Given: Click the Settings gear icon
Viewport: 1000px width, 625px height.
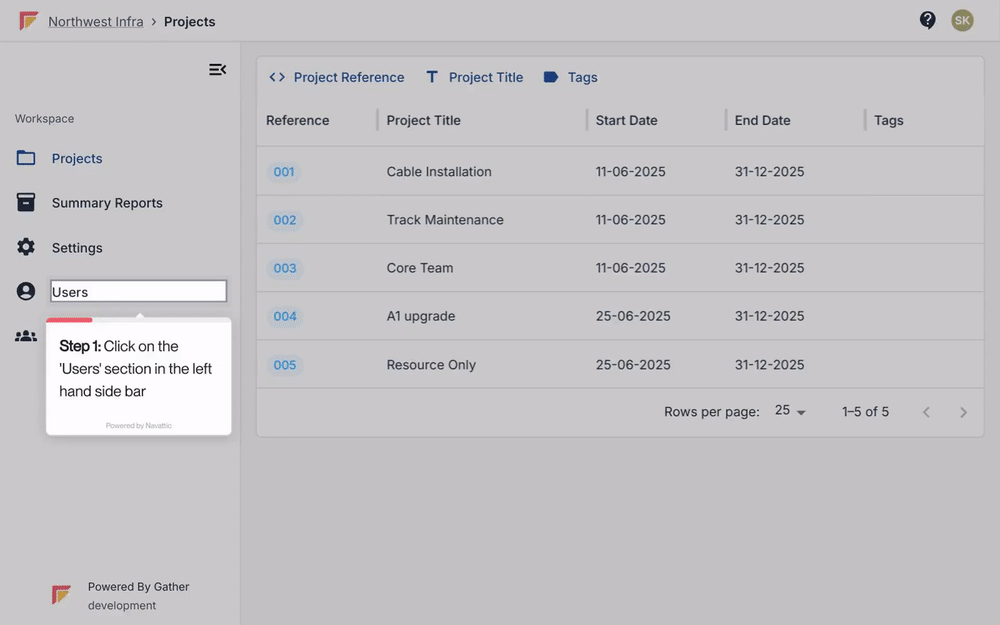Looking at the screenshot, I should (26, 247).
